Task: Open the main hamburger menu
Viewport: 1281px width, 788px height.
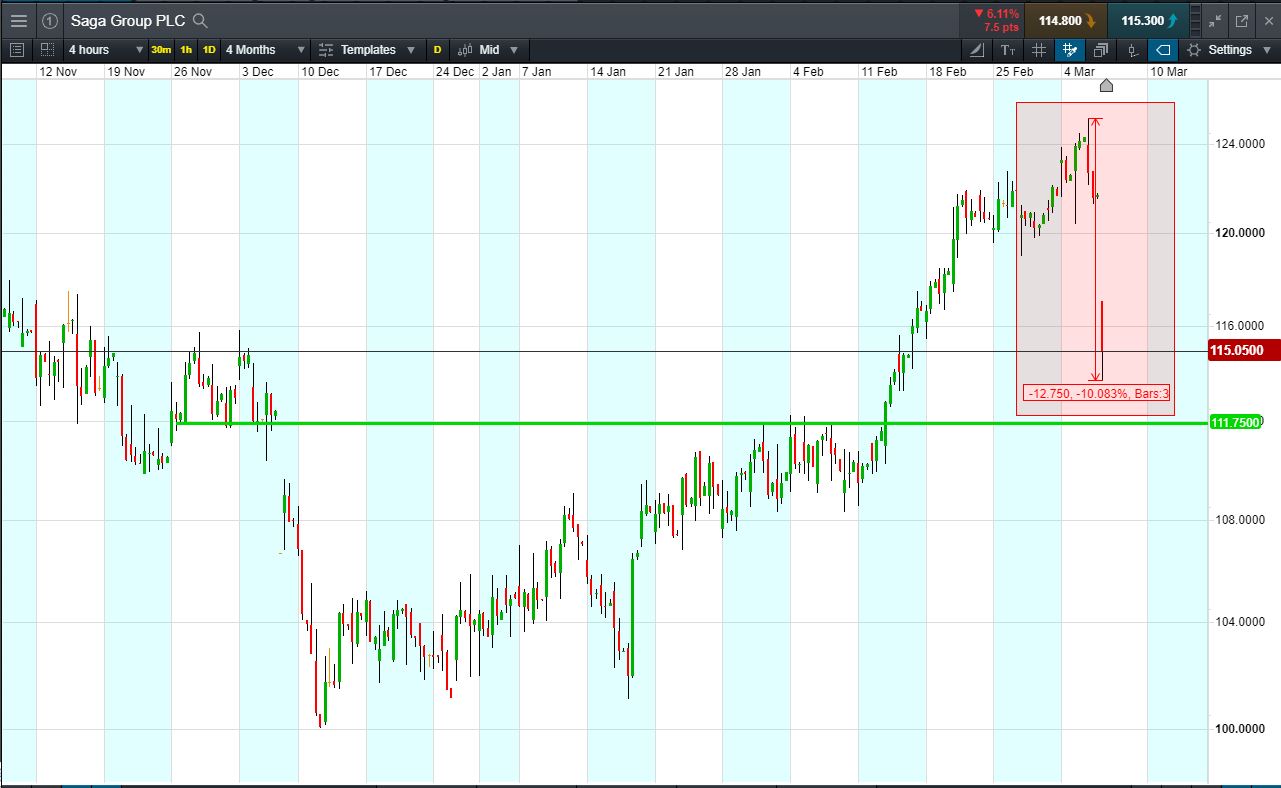Action: (18, 20)
